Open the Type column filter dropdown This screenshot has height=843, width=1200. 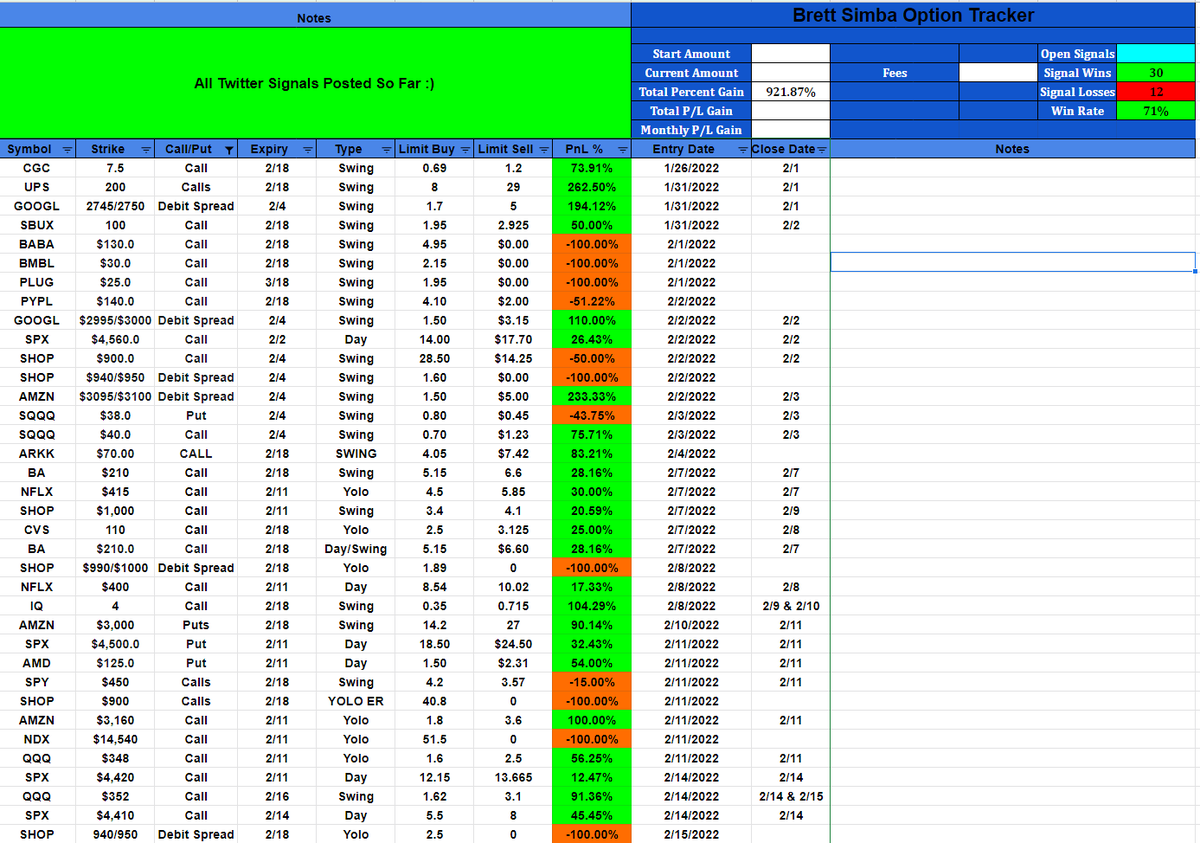[388, 150]
